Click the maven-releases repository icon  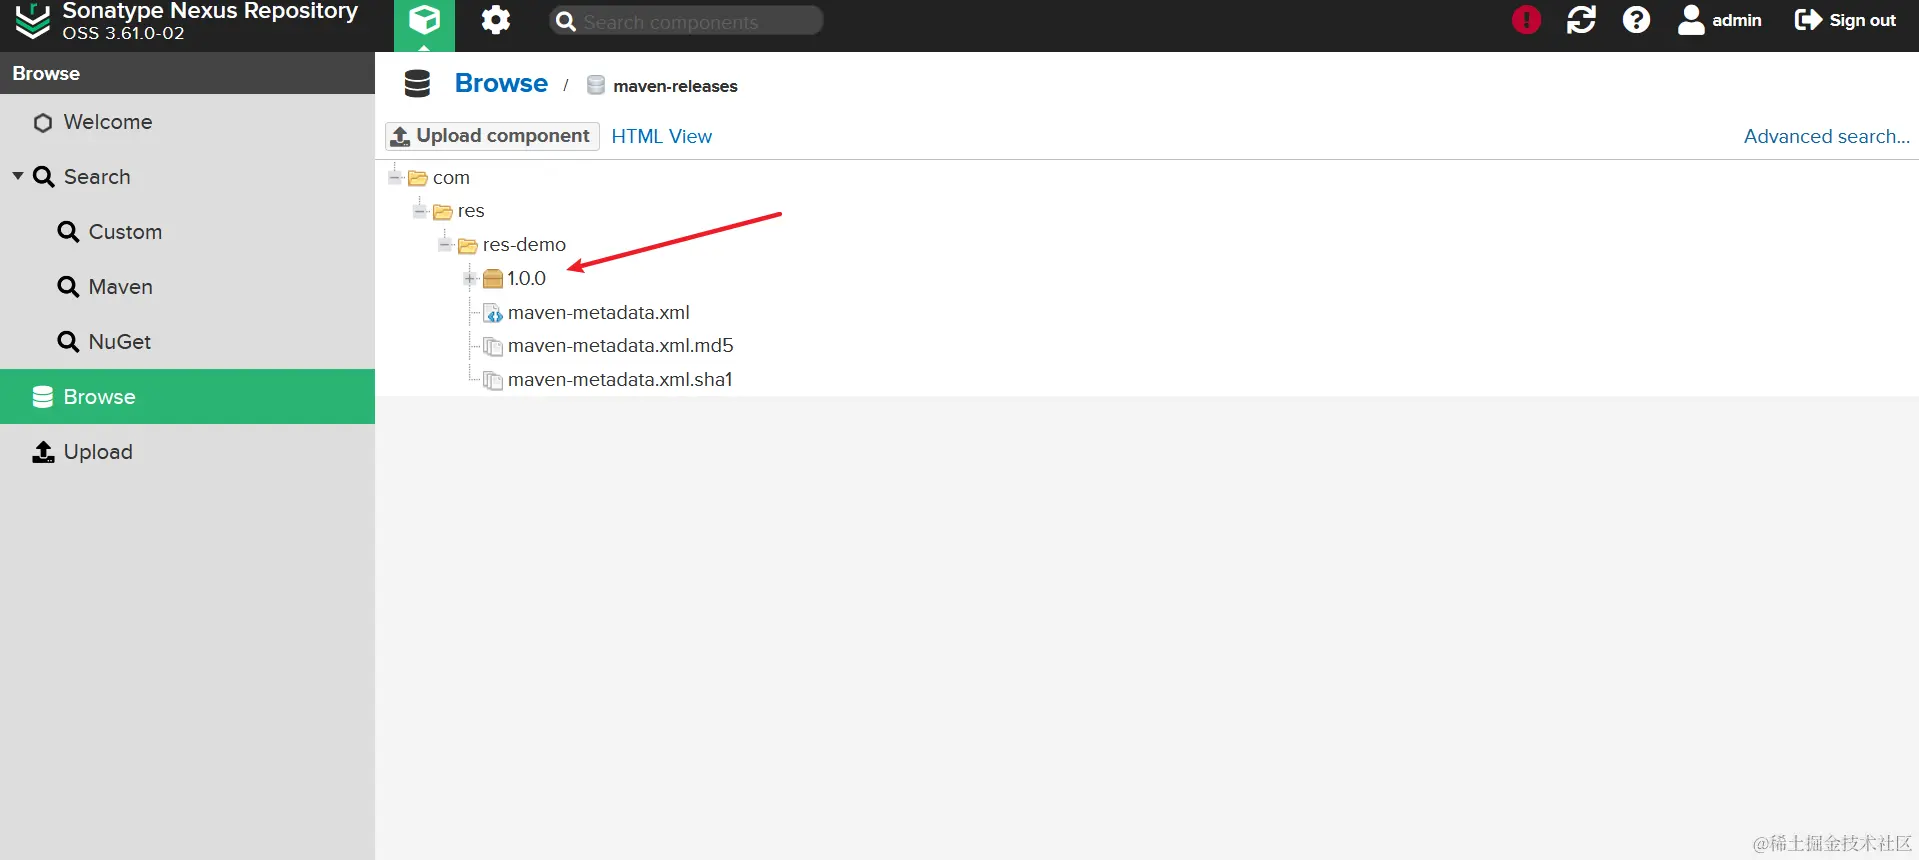pos(596,86)
